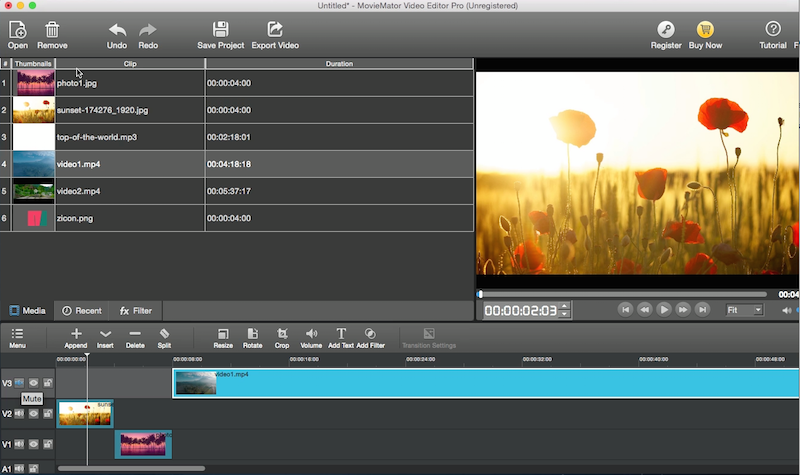This screenshot has height=475, width=800.
Task: Click the preview playback progress slider
Action: 622,294
